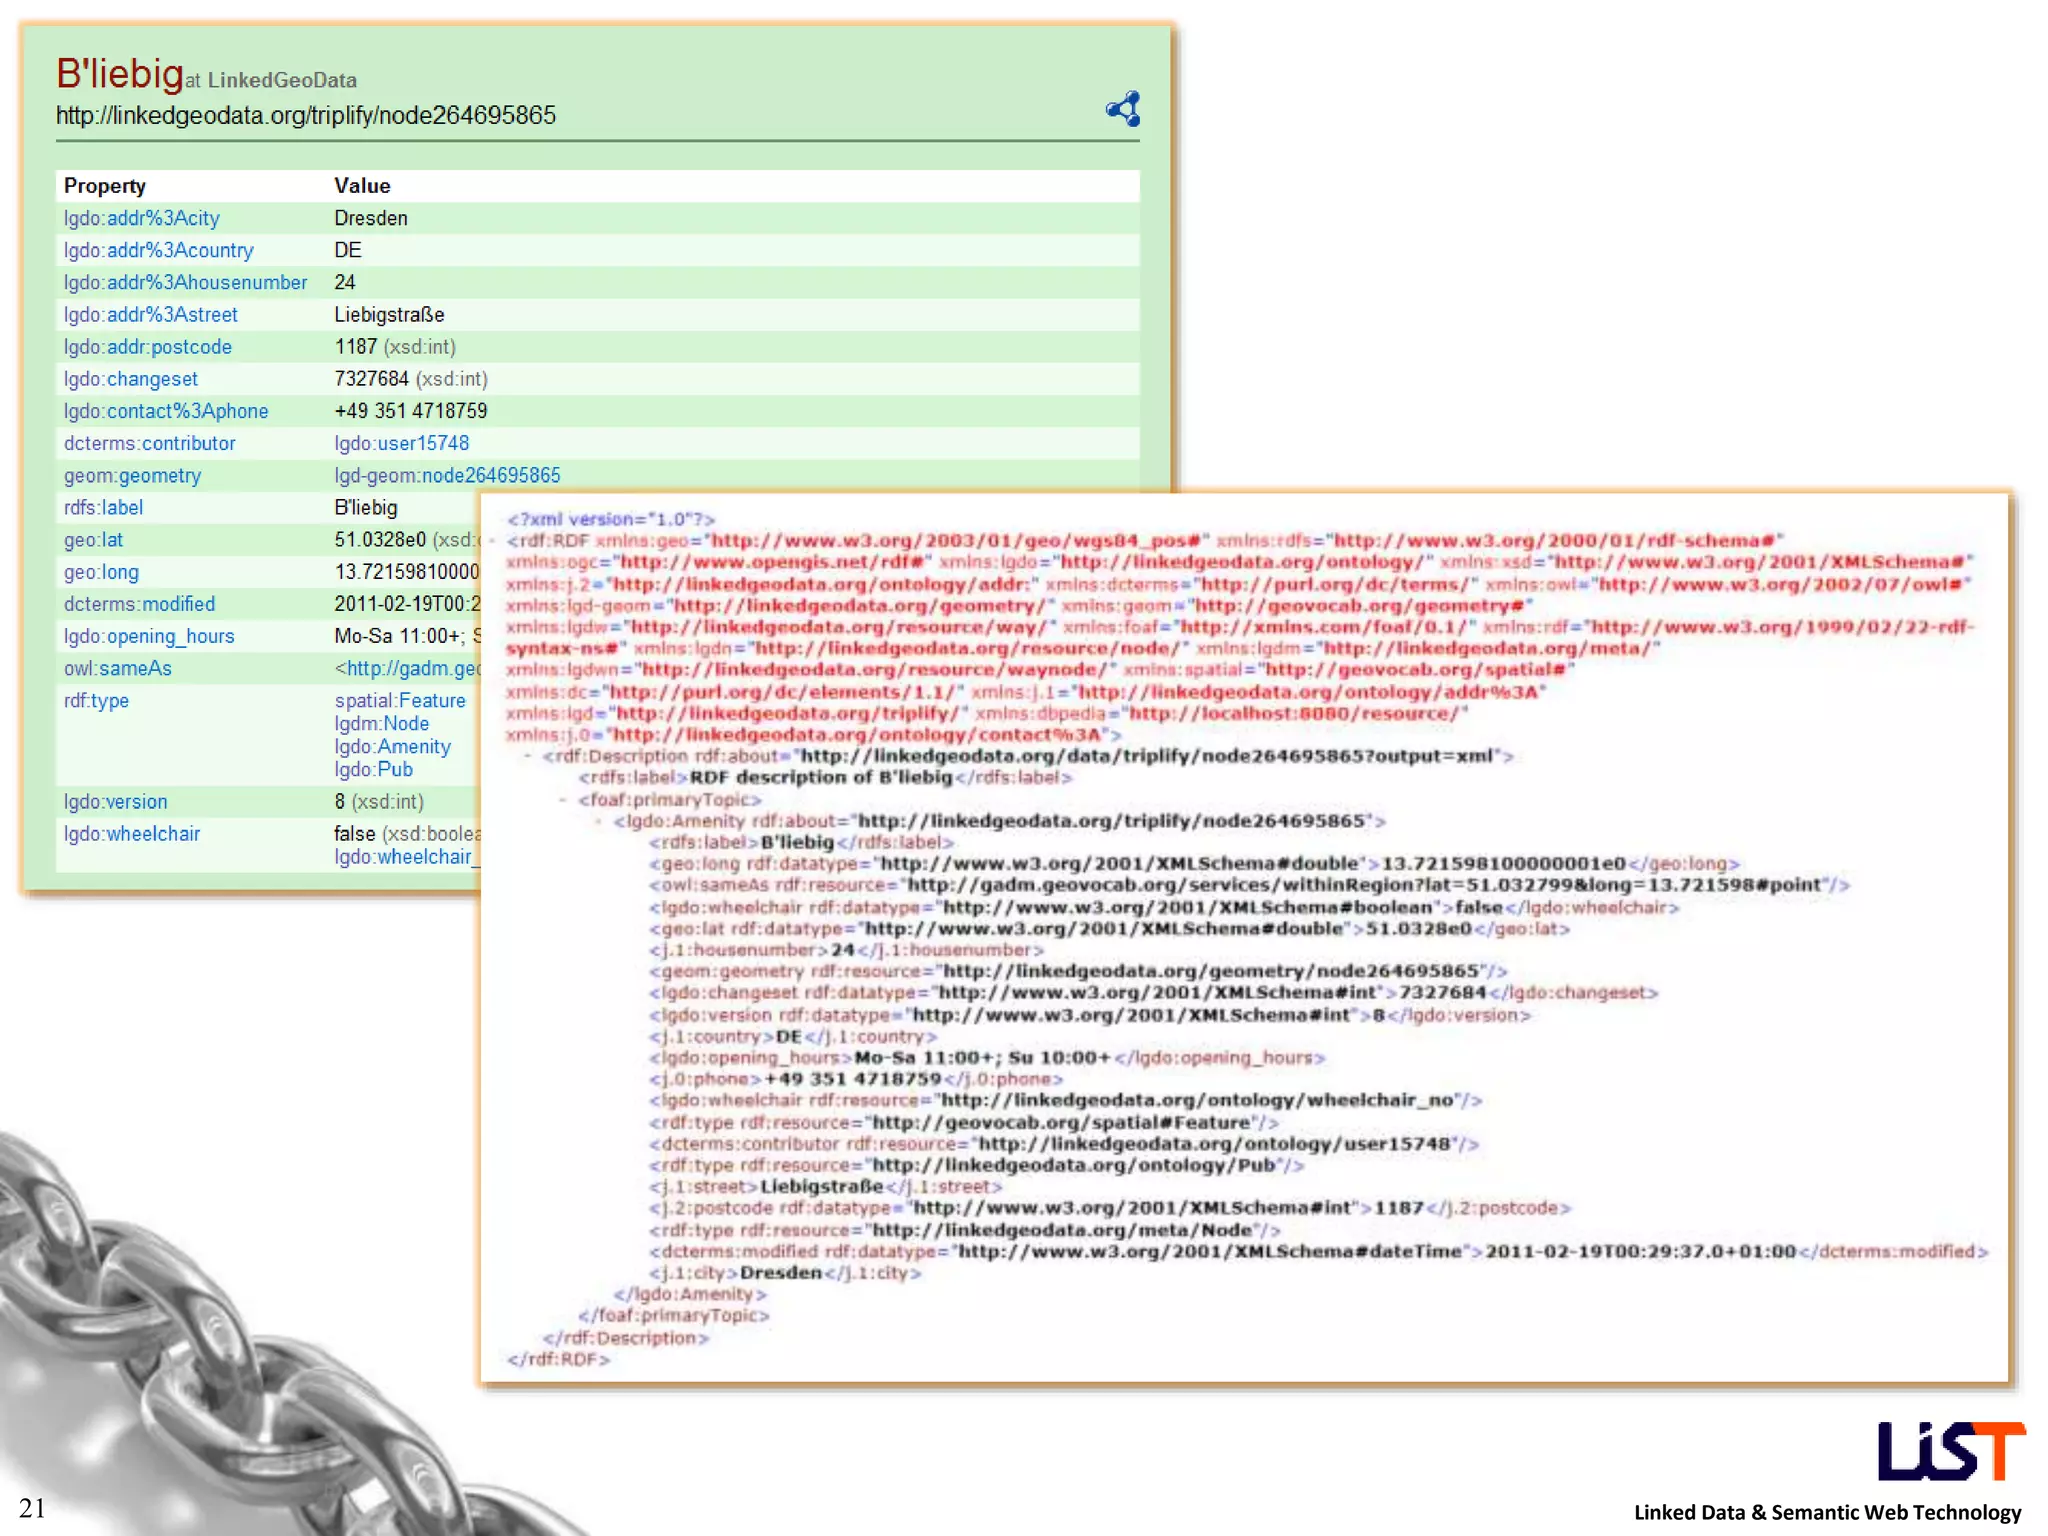Follow the lgdo:Pub type link

373,769
